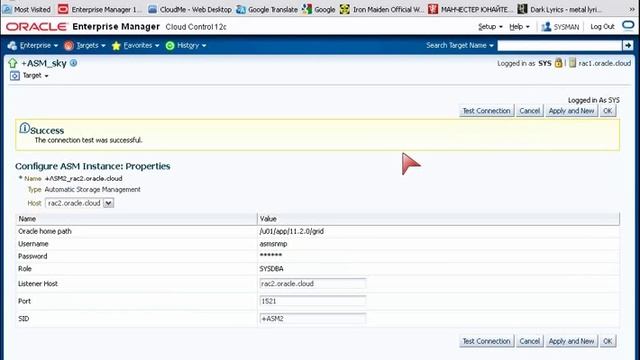Viewport: 640px width, 360px height.
Task: Click the Target menu icon
Action: 15,76
